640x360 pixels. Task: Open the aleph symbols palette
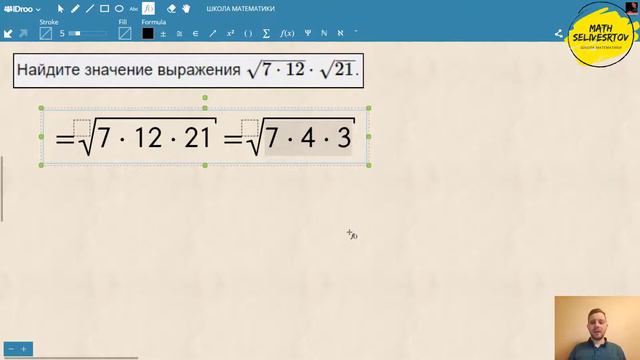tap(340, 33)
